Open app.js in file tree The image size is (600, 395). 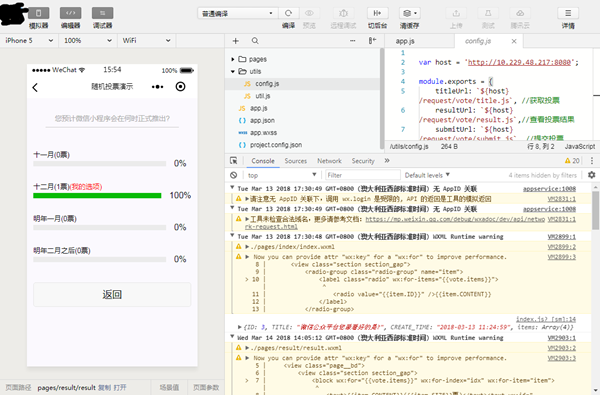coord(259,108)
